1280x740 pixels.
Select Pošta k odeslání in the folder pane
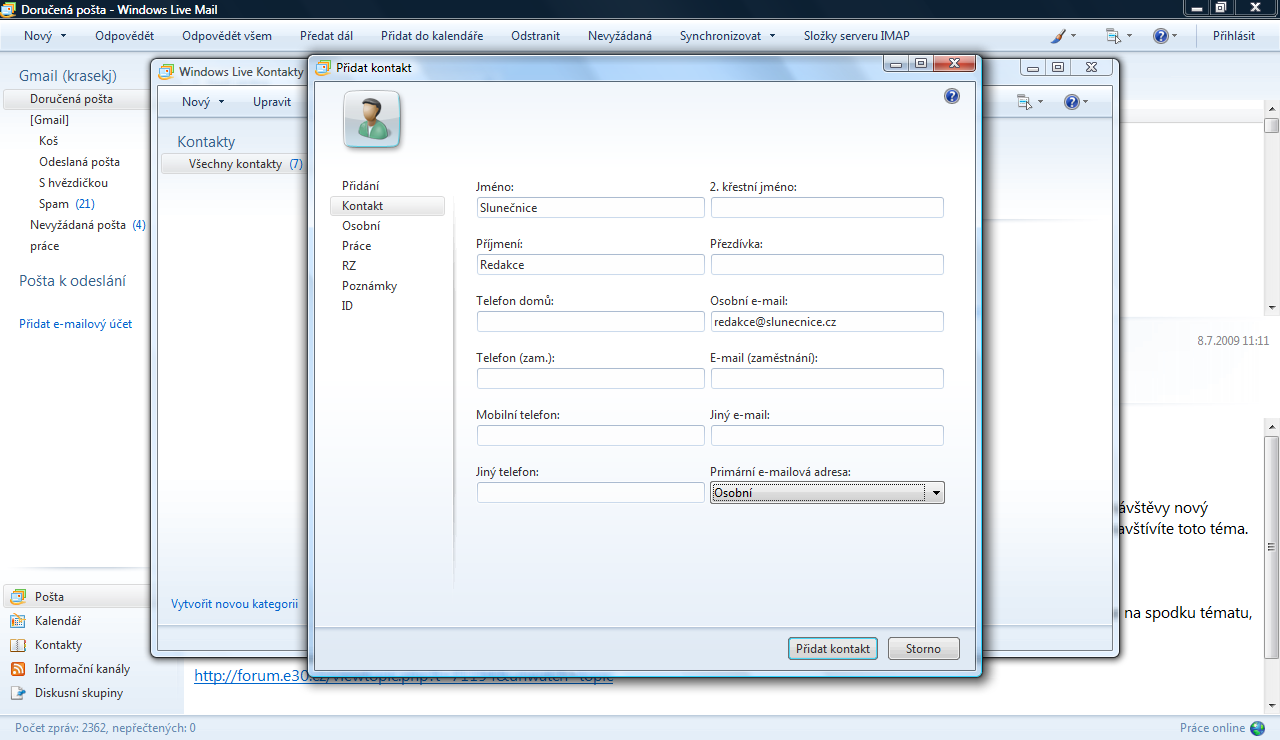[73, 281]
